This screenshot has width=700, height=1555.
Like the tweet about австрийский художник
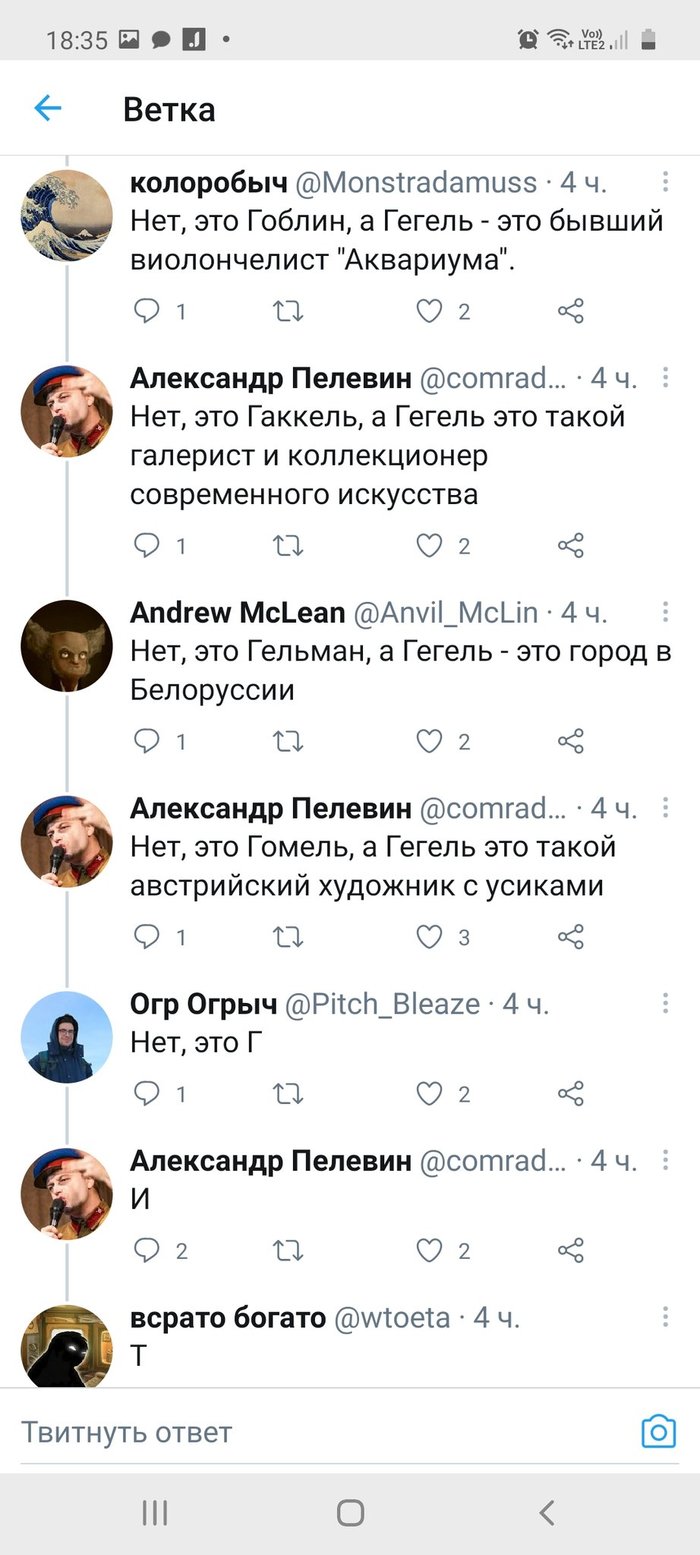click(429, 937)
